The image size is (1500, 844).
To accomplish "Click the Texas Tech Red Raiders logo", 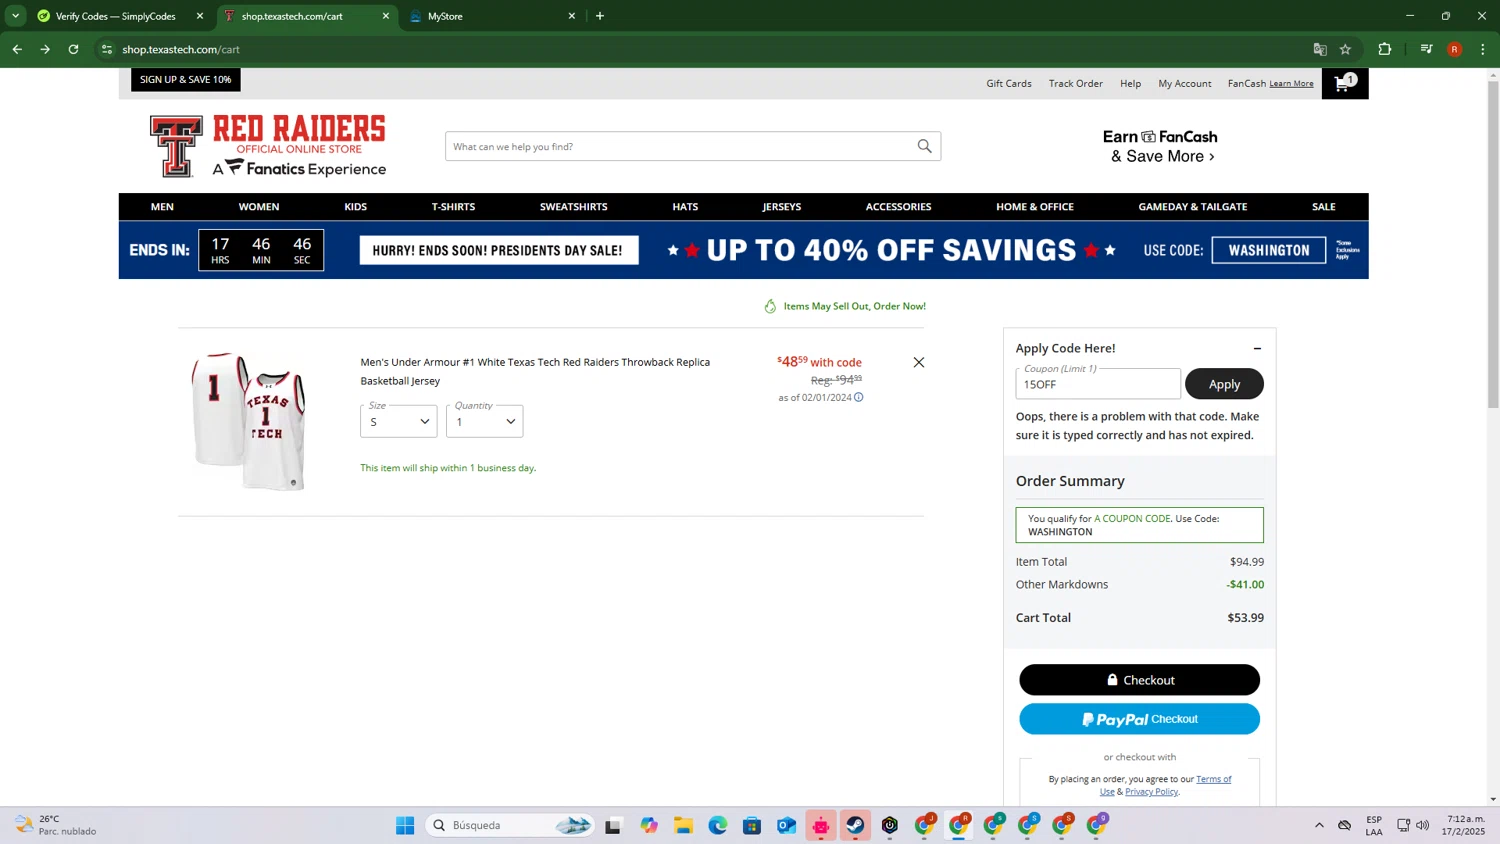I will point(268,146).
